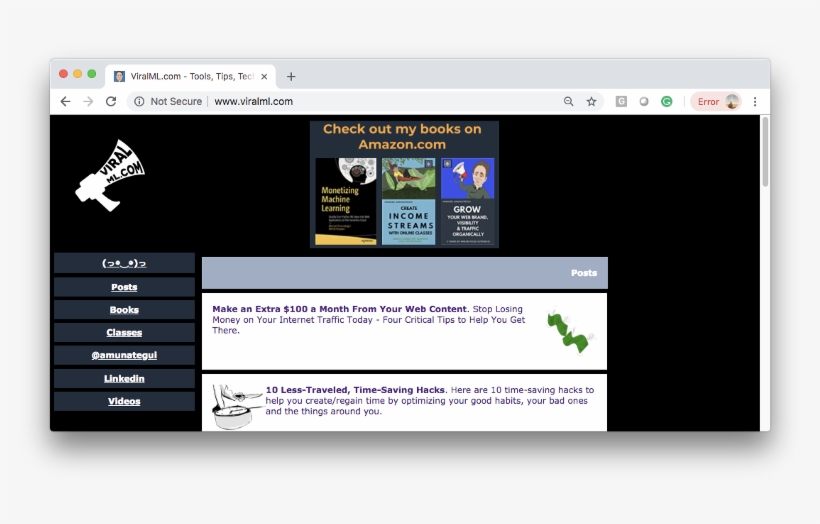Open the Videos menu item
This screenshot has width=820, height=524.
click(124, 401)
